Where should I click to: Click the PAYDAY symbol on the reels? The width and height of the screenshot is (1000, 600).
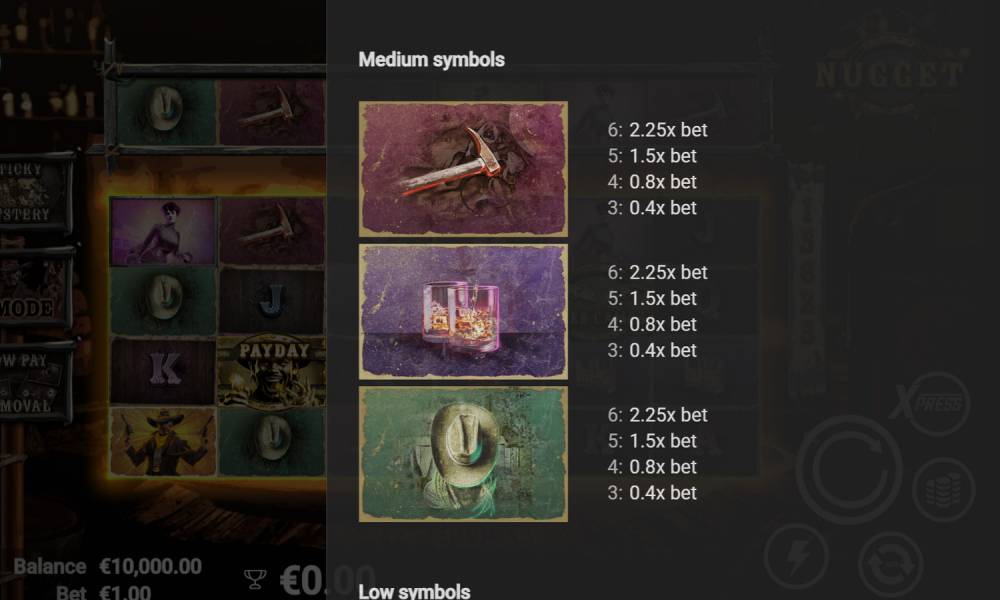tap(272, 371)
